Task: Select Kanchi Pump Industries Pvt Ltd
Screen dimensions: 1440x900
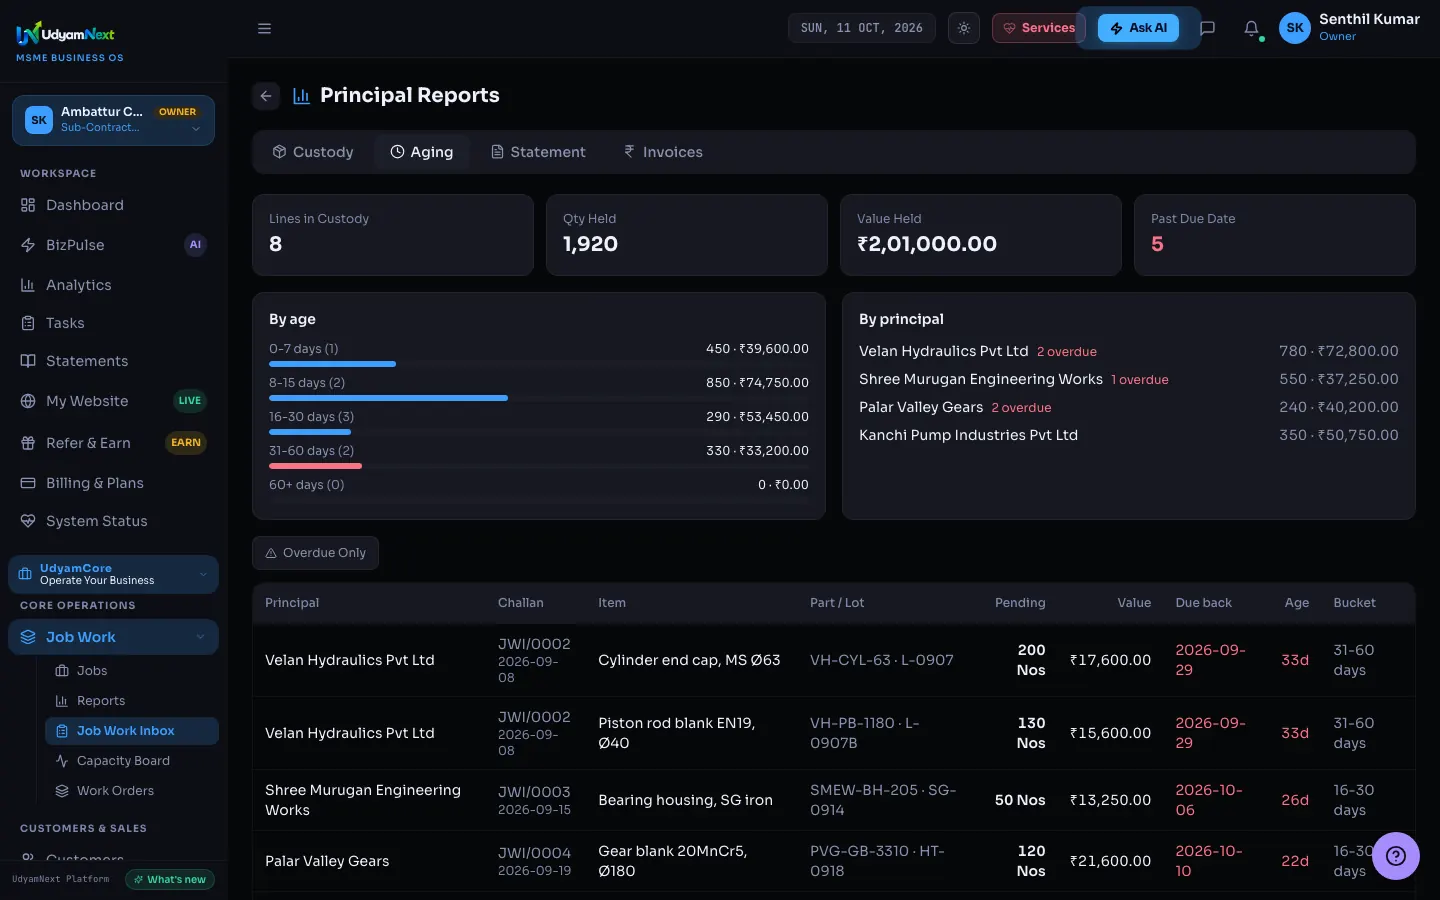Action: 968,435
